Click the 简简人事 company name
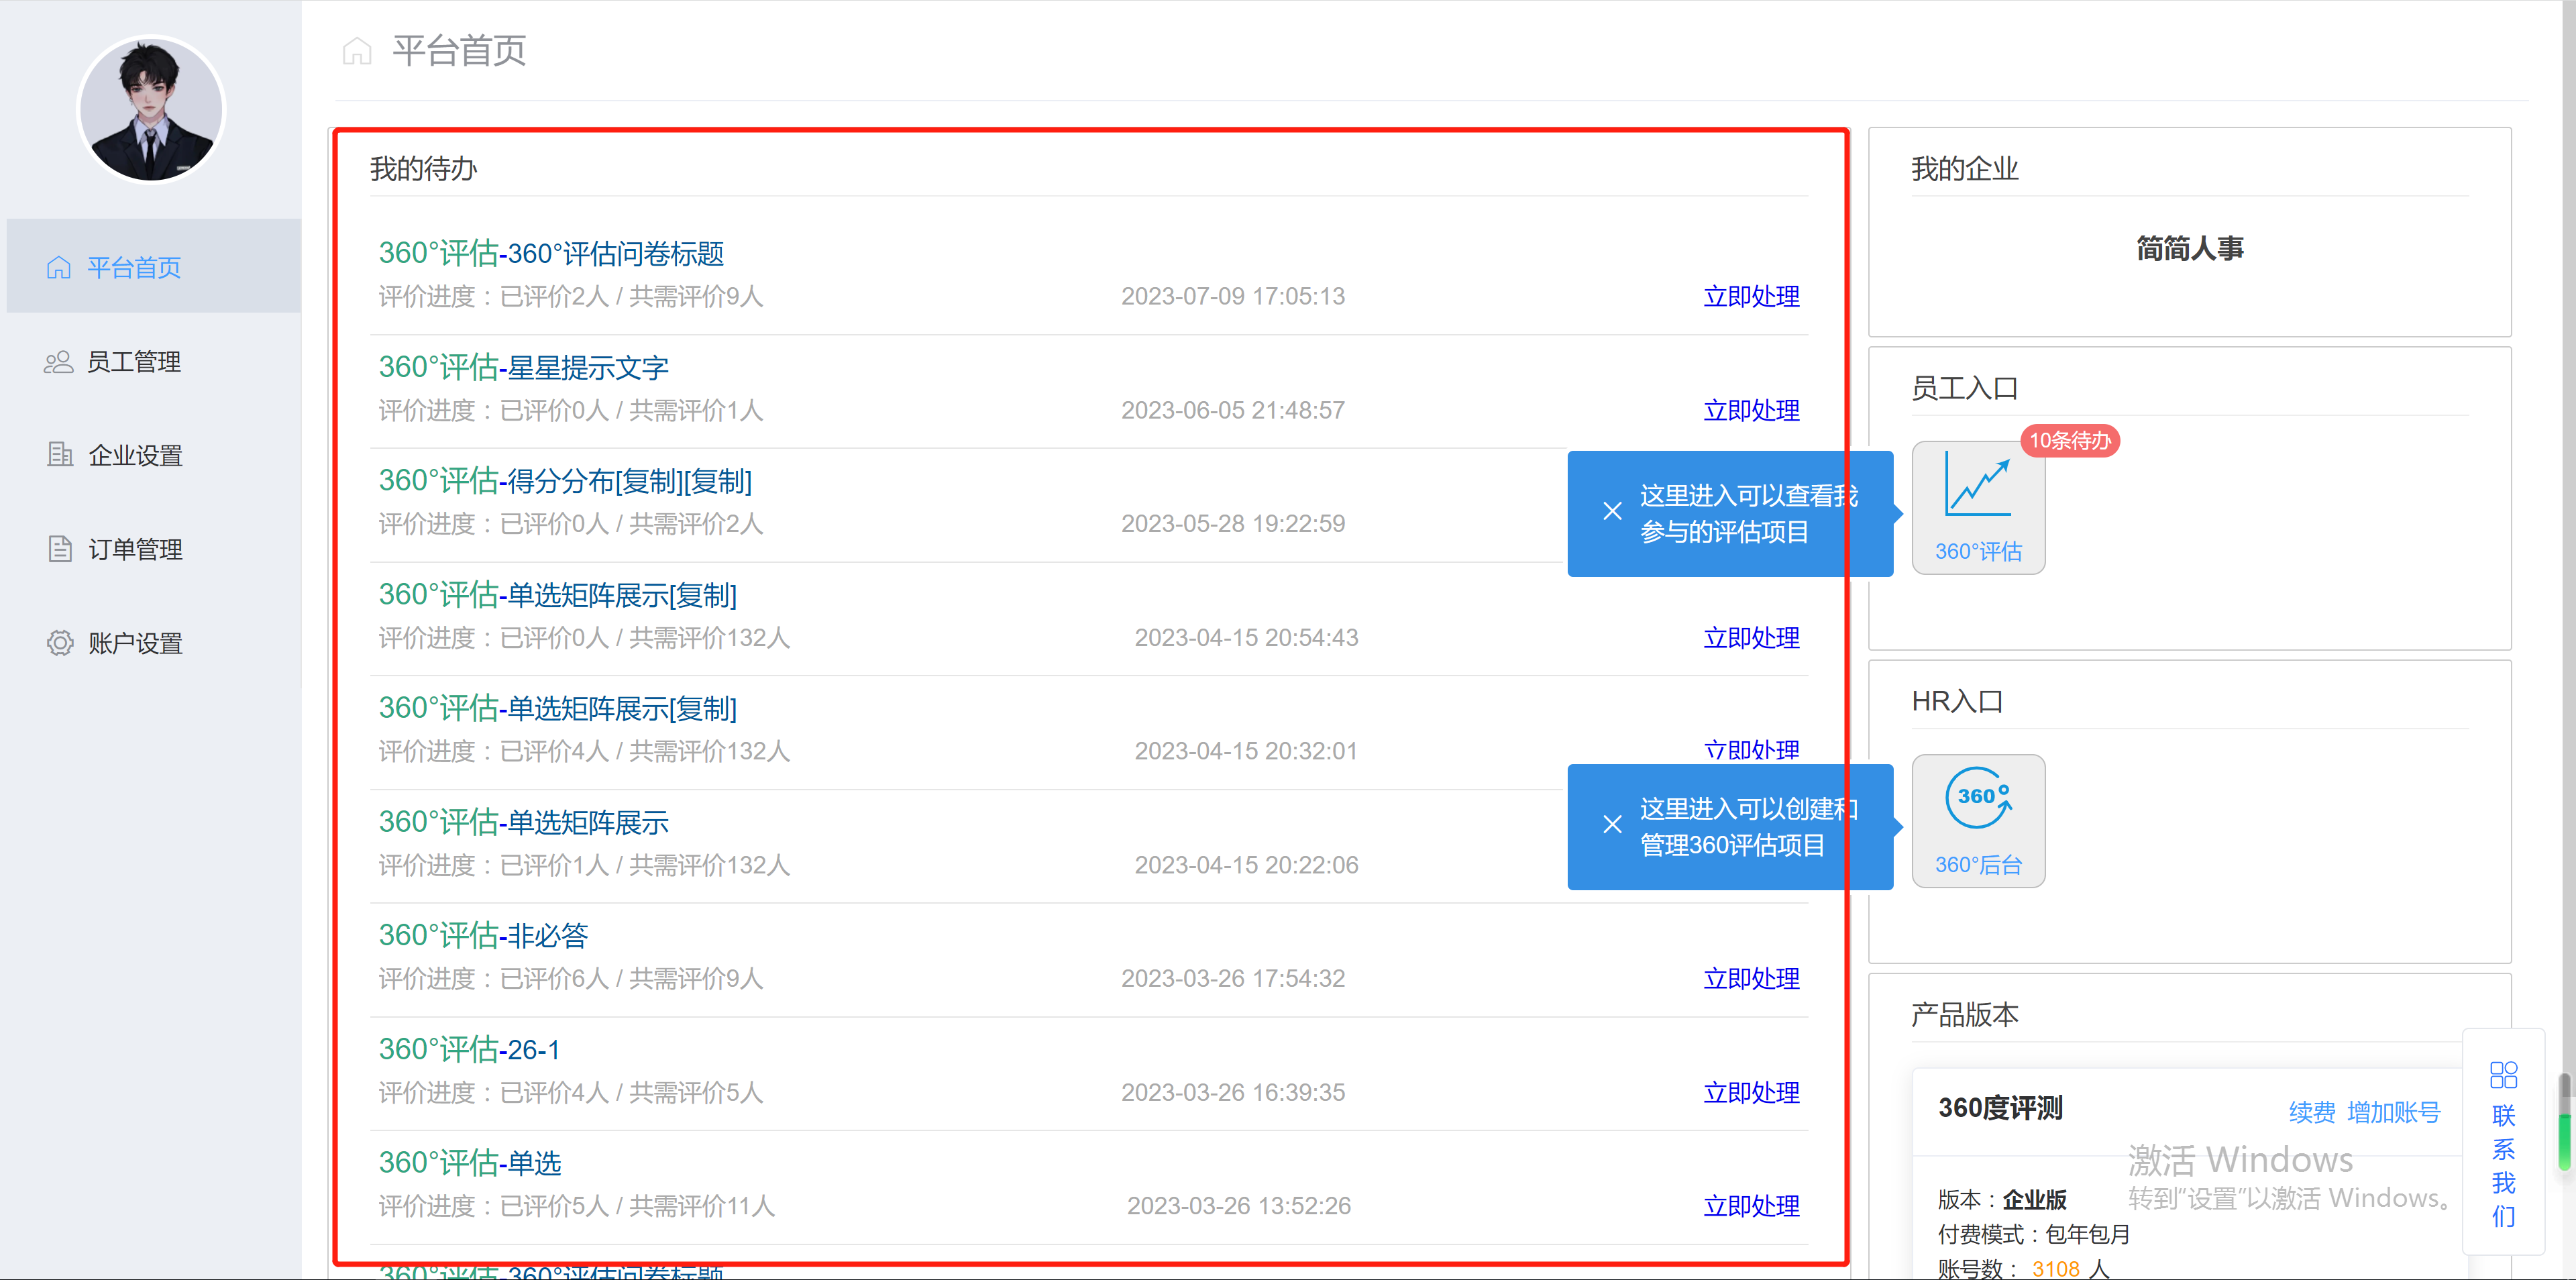 click(x=2189, y=249)
